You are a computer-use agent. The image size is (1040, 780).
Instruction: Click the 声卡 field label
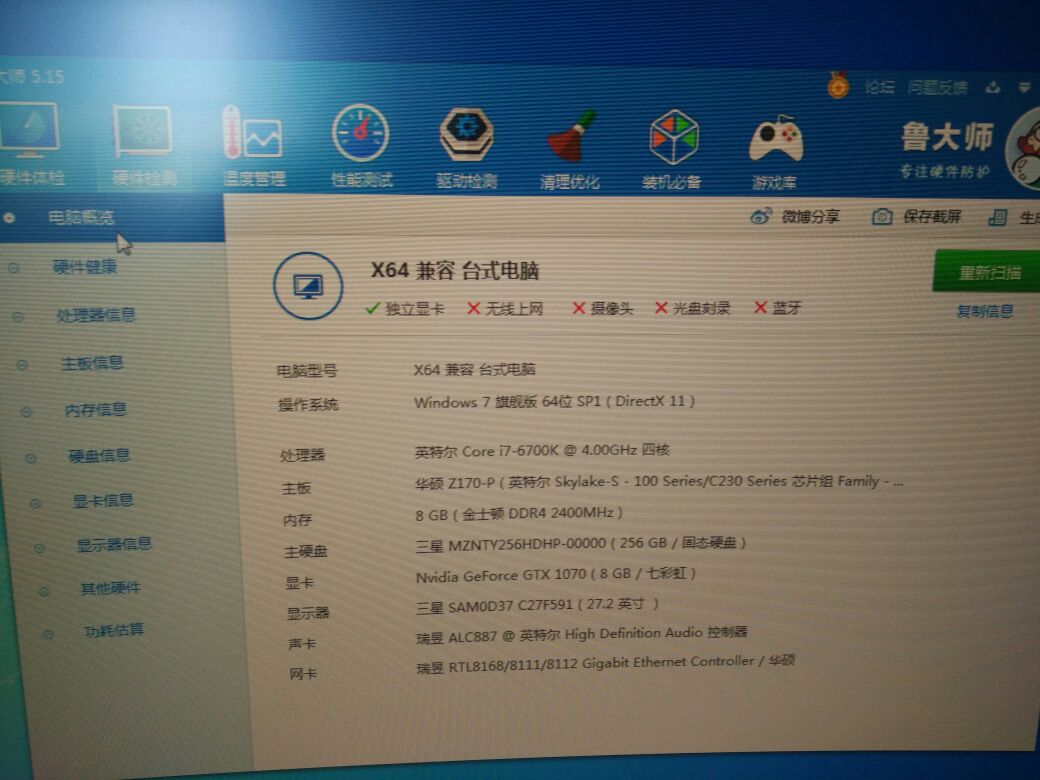302,643
